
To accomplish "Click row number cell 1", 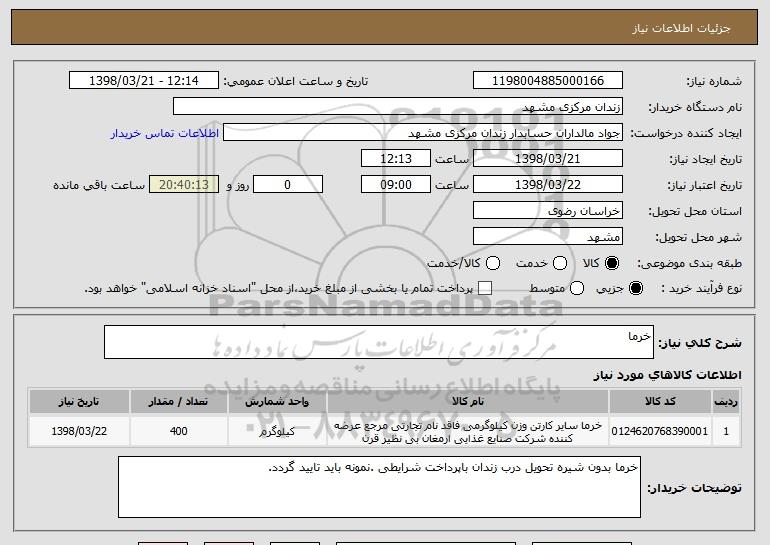I will click(726, 431).
